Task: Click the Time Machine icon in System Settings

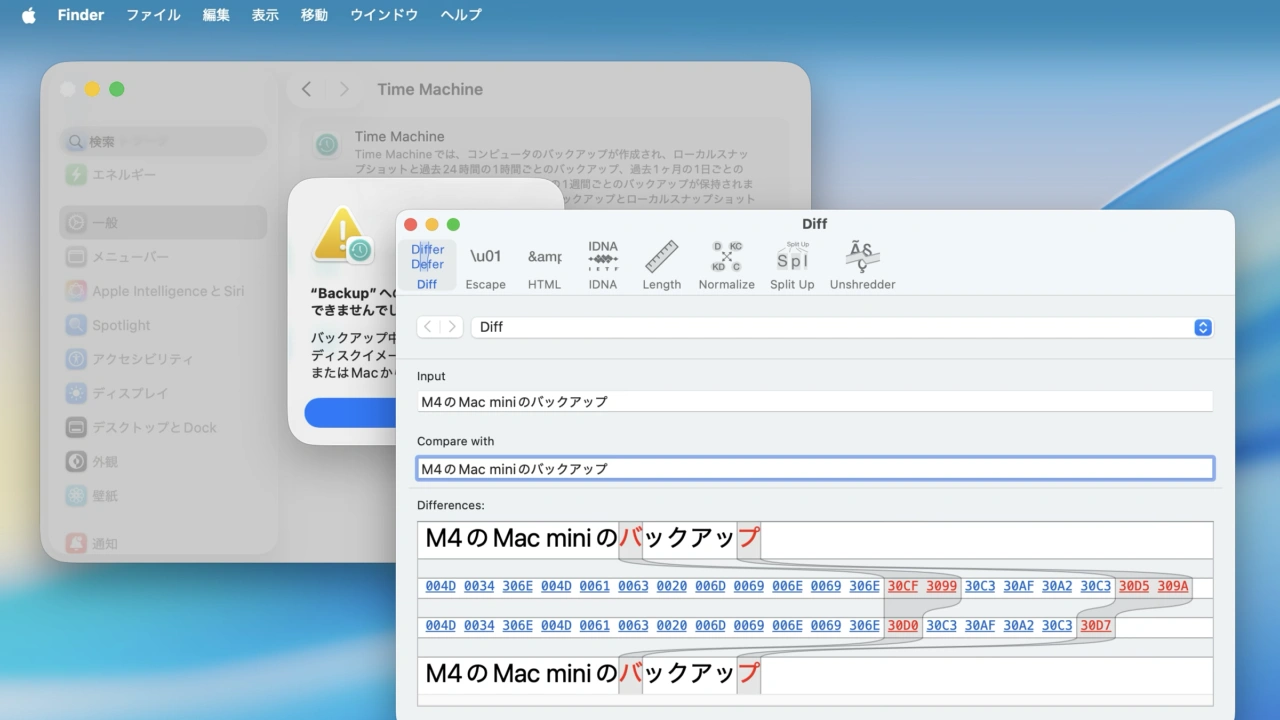Action: 326,145
